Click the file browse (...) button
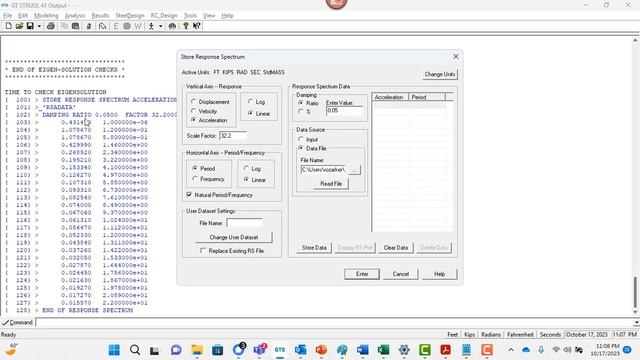 355,170
